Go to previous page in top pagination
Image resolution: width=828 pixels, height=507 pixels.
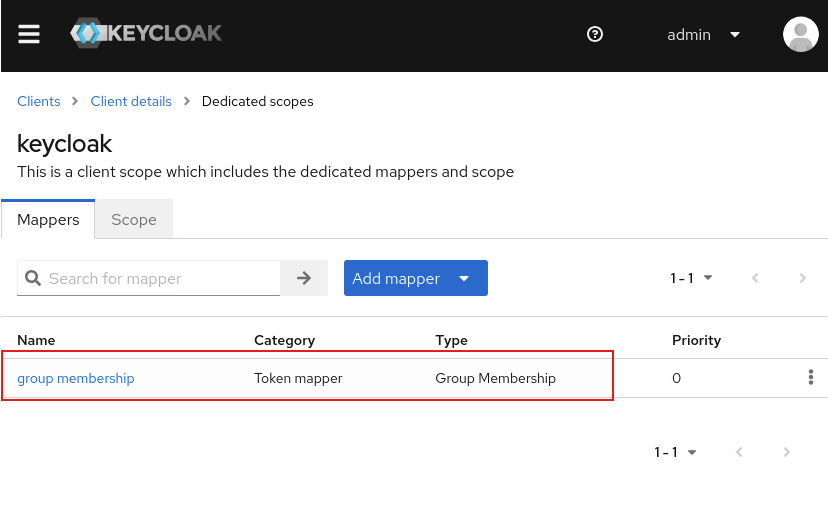[755, 278]
